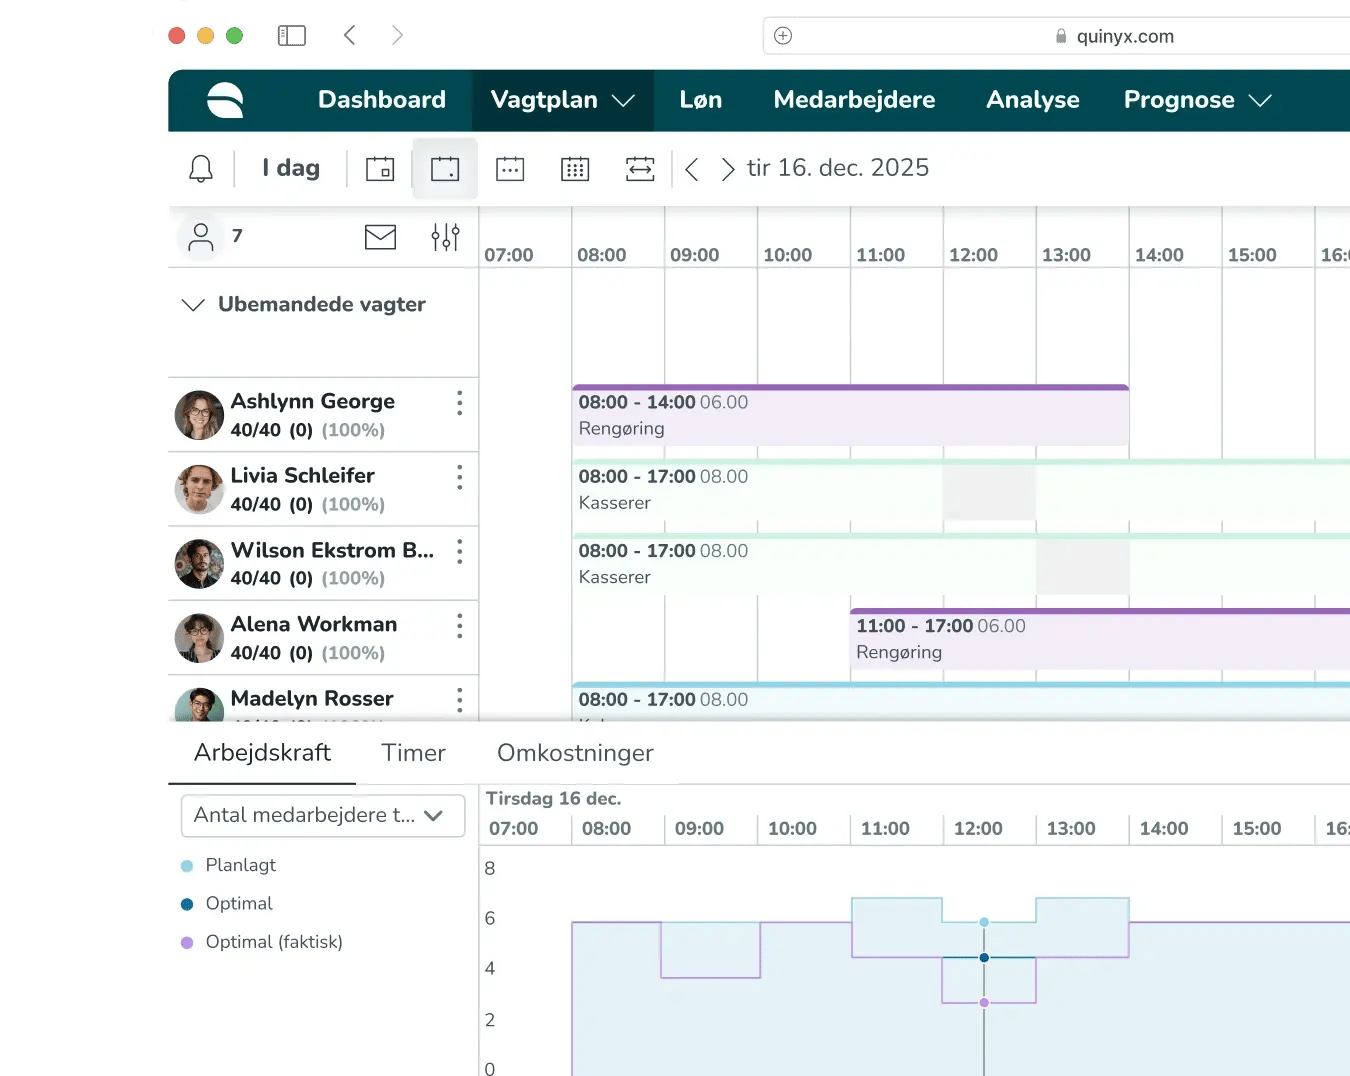Switch to the grid calendar month icon
Screen dimensions: 1350x1076
pos(575,169)
